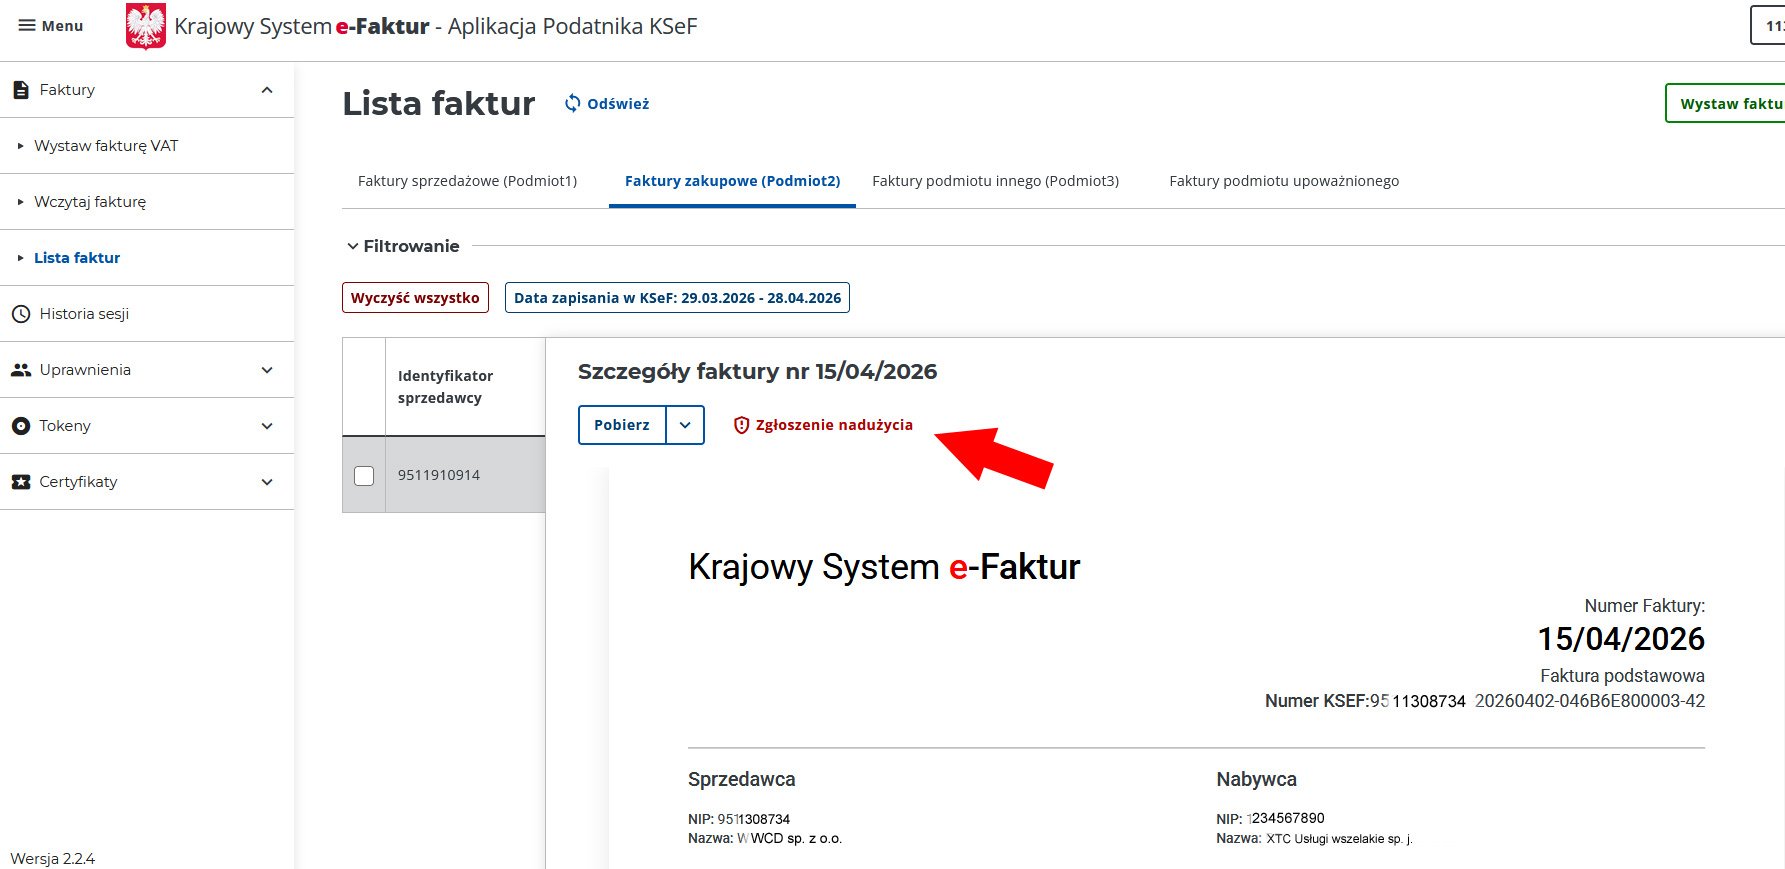Click the Polish eagle emblem logo

coord(146,26)
